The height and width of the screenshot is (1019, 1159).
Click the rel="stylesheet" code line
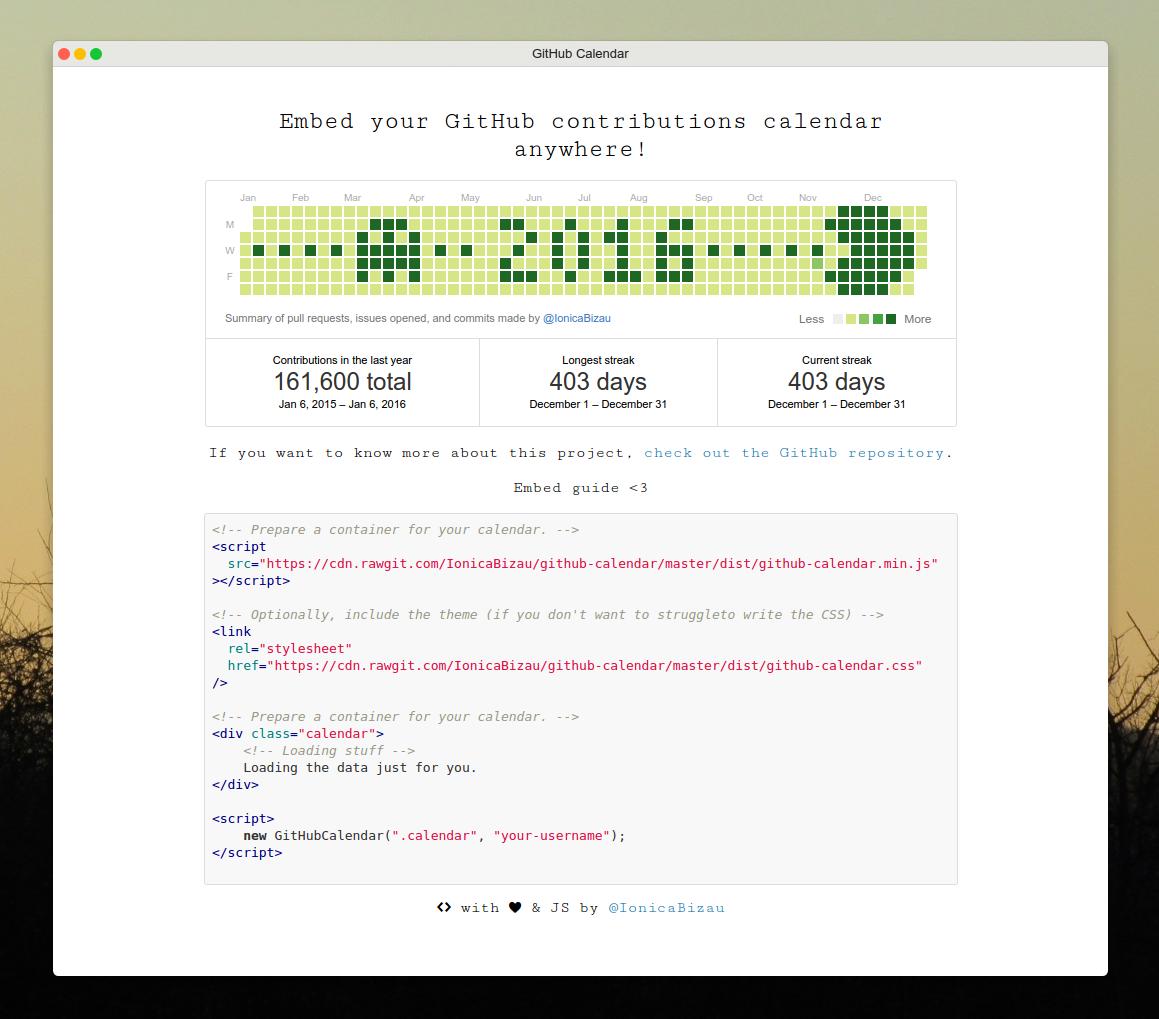(x=290, y=649)
